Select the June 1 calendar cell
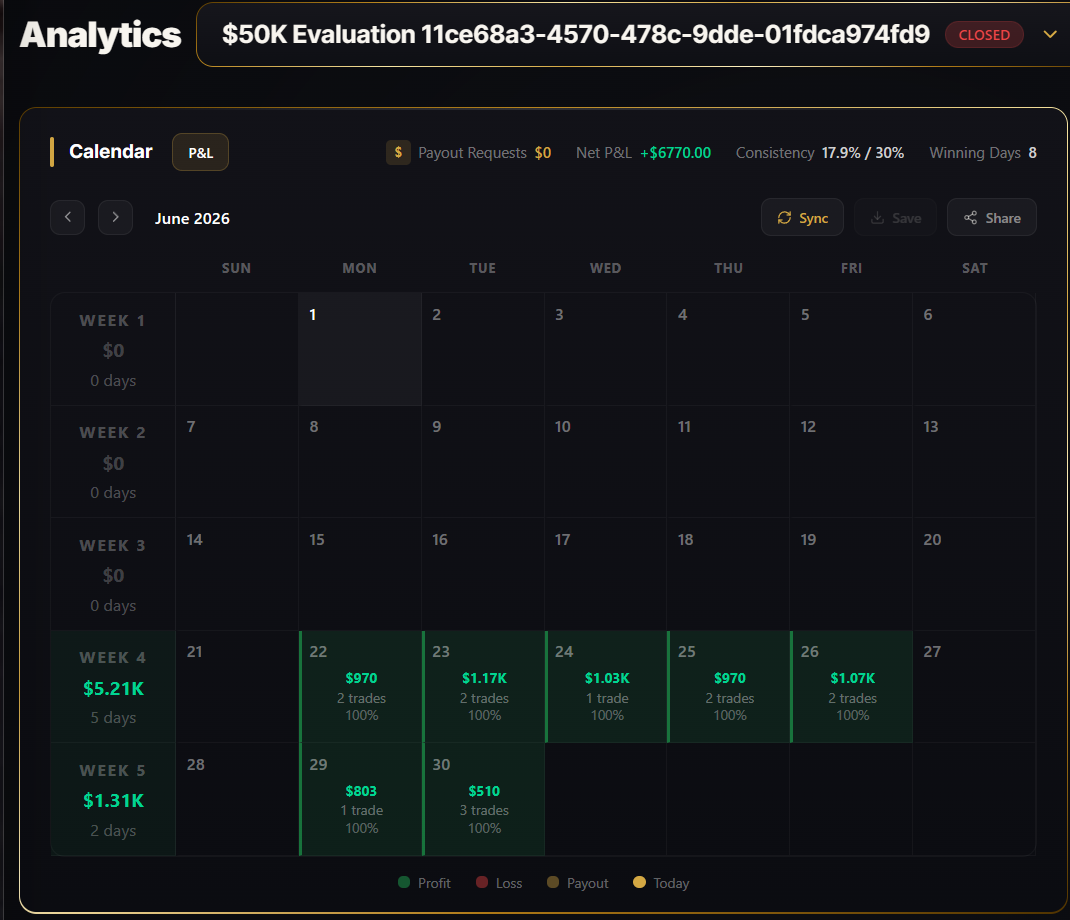 point(360,349)
